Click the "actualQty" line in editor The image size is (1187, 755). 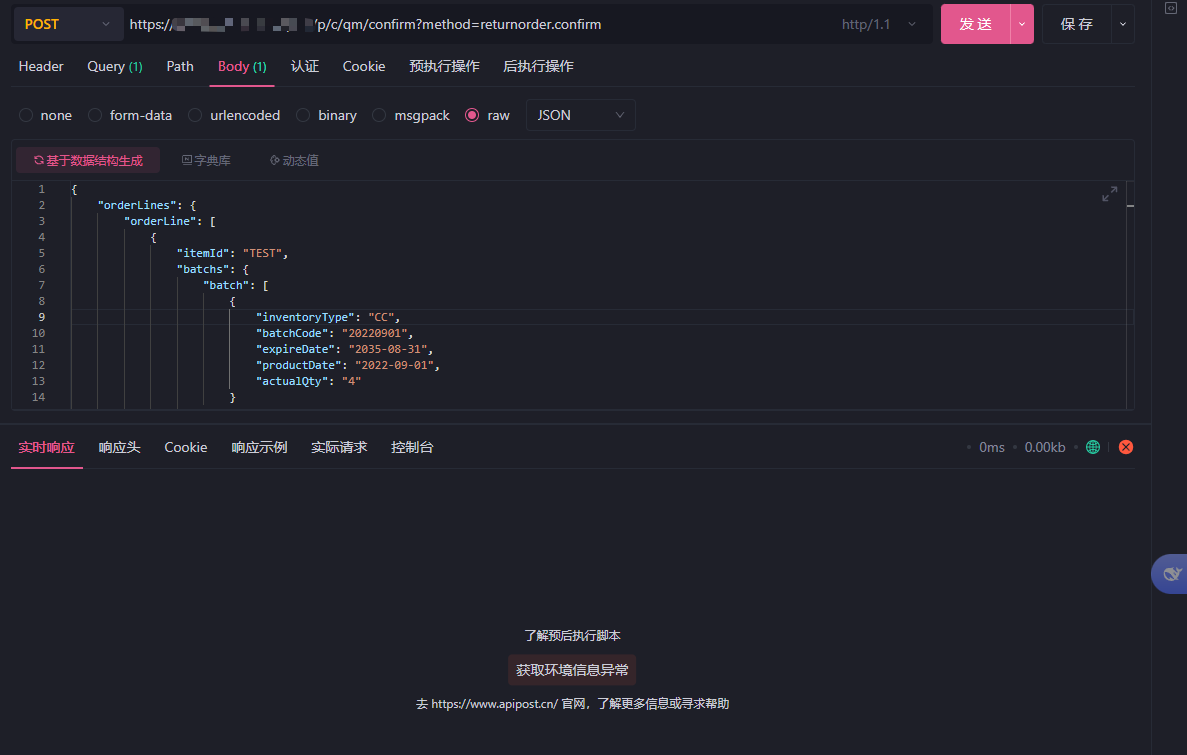point(308,381)
